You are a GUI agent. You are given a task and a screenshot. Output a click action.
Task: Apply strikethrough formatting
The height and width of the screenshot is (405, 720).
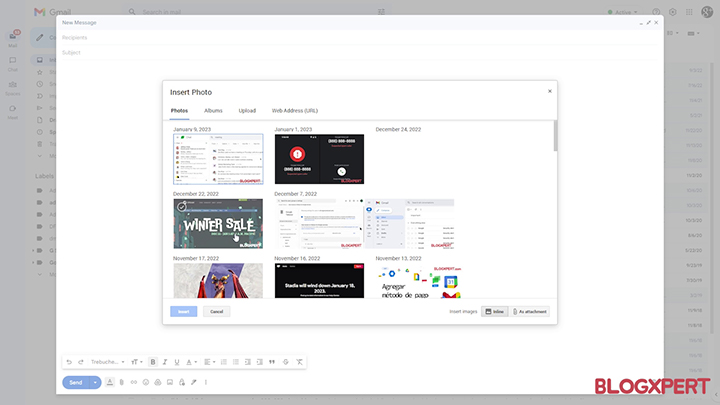click(x=286, y=362)
